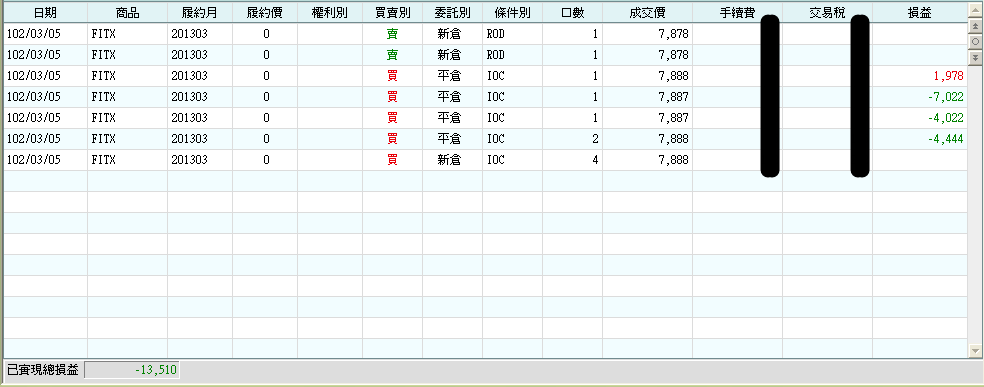Click the double-down page-down scroll icon
984x387 pixels.
975,57
